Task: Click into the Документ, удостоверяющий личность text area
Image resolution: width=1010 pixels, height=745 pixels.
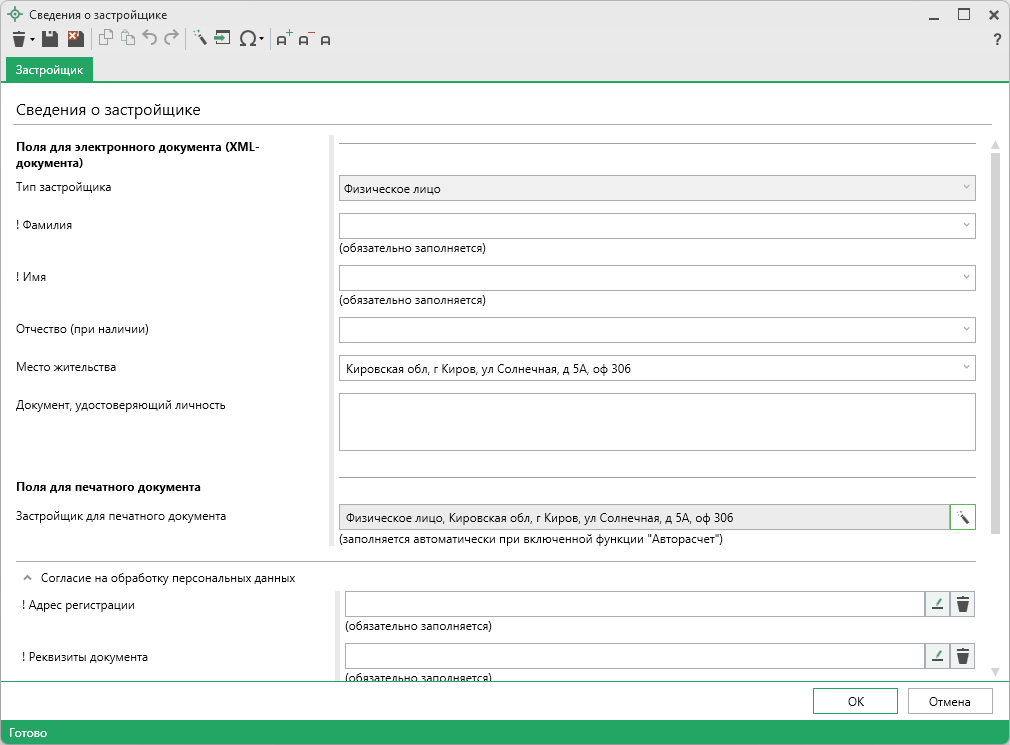Action: (656, 422)
